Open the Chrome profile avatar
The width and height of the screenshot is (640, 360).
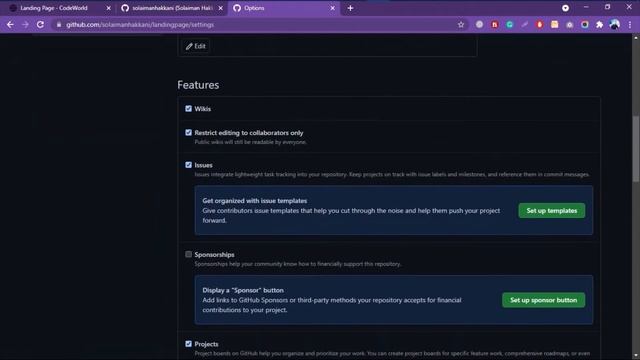(615, 24)
